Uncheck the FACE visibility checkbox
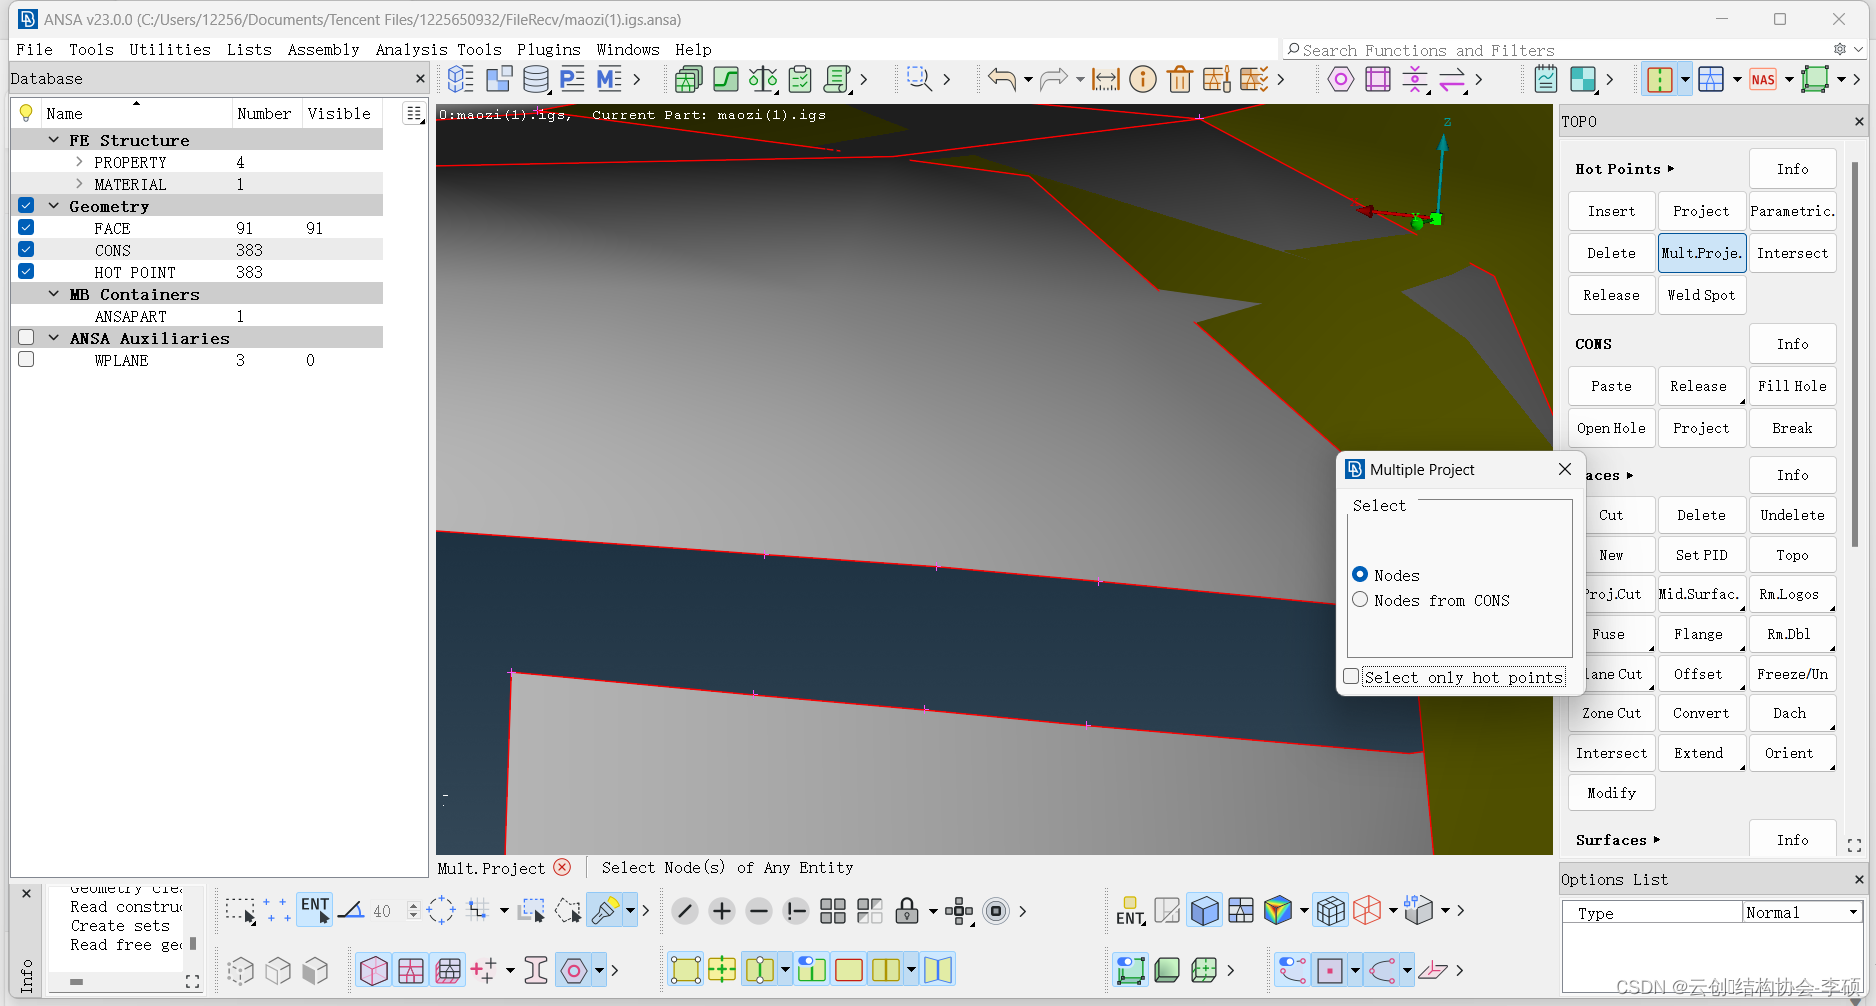This screenshot has width=1876, height=1006. (x=26, y=228)
